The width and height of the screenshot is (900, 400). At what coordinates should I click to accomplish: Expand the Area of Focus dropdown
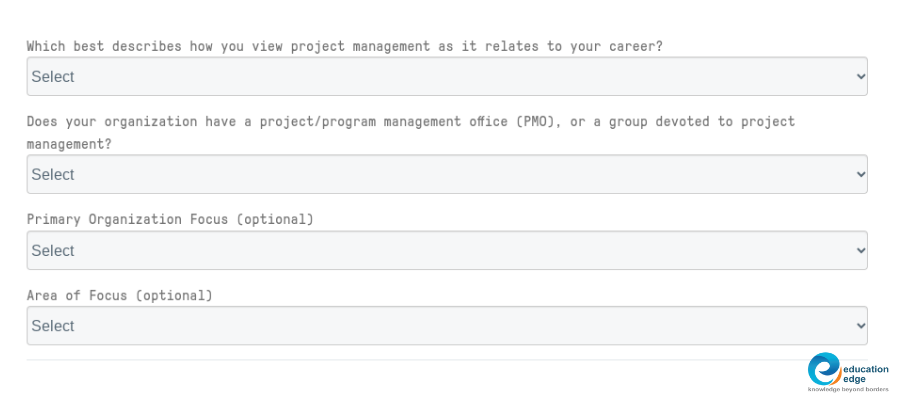446,326
